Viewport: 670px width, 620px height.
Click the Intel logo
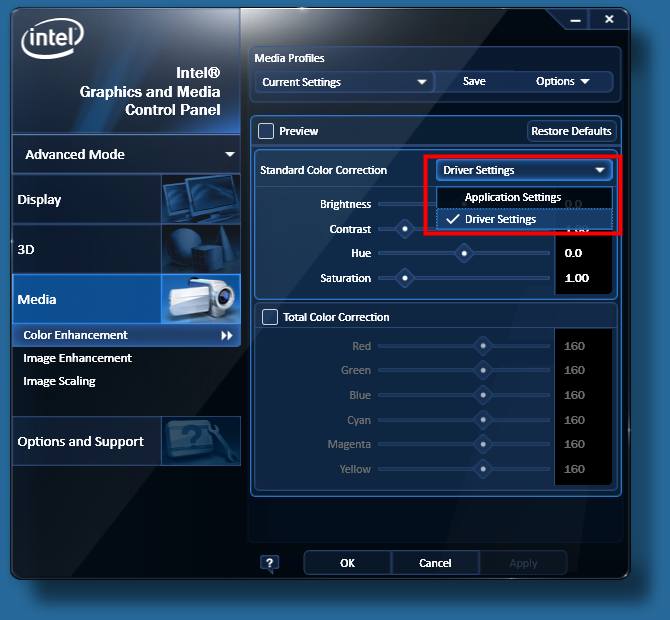tap(52, 38)
